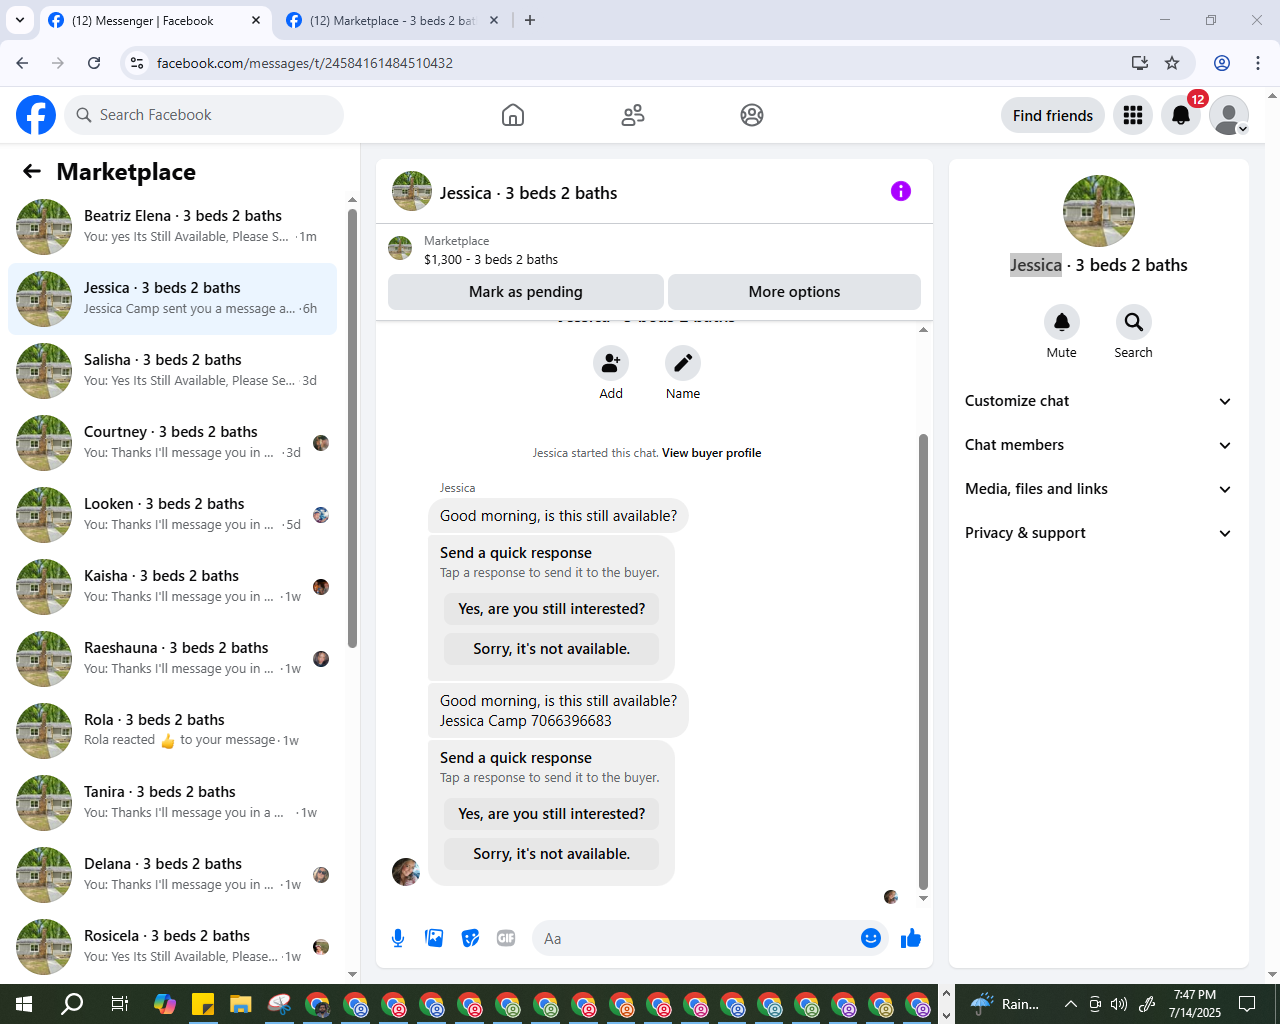1280x1024 pixels.
Task: Open a new browser tab
Action: click(530, 20)
